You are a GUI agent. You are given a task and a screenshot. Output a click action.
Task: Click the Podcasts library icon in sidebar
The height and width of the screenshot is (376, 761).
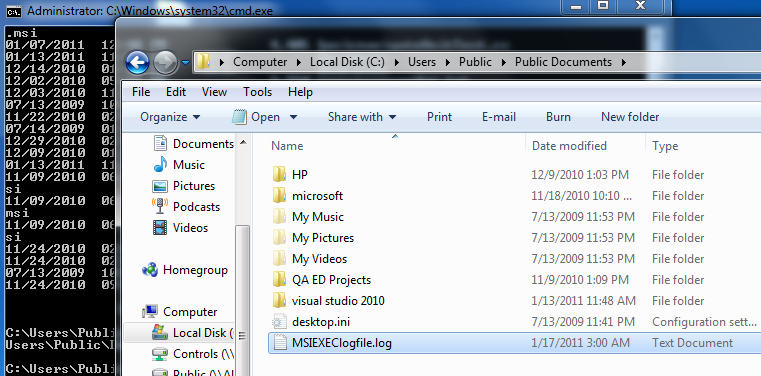click(x=160, y=206)
